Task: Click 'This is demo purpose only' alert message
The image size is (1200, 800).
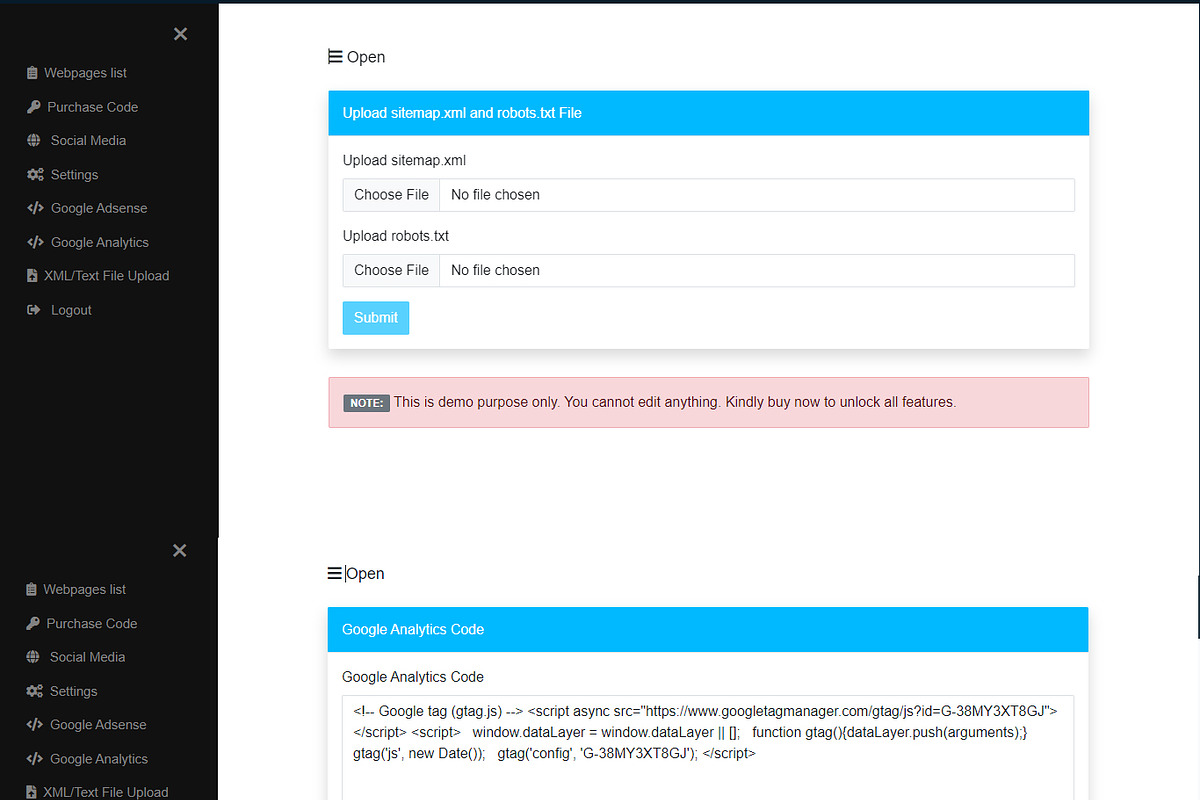Action: point(675,402)
